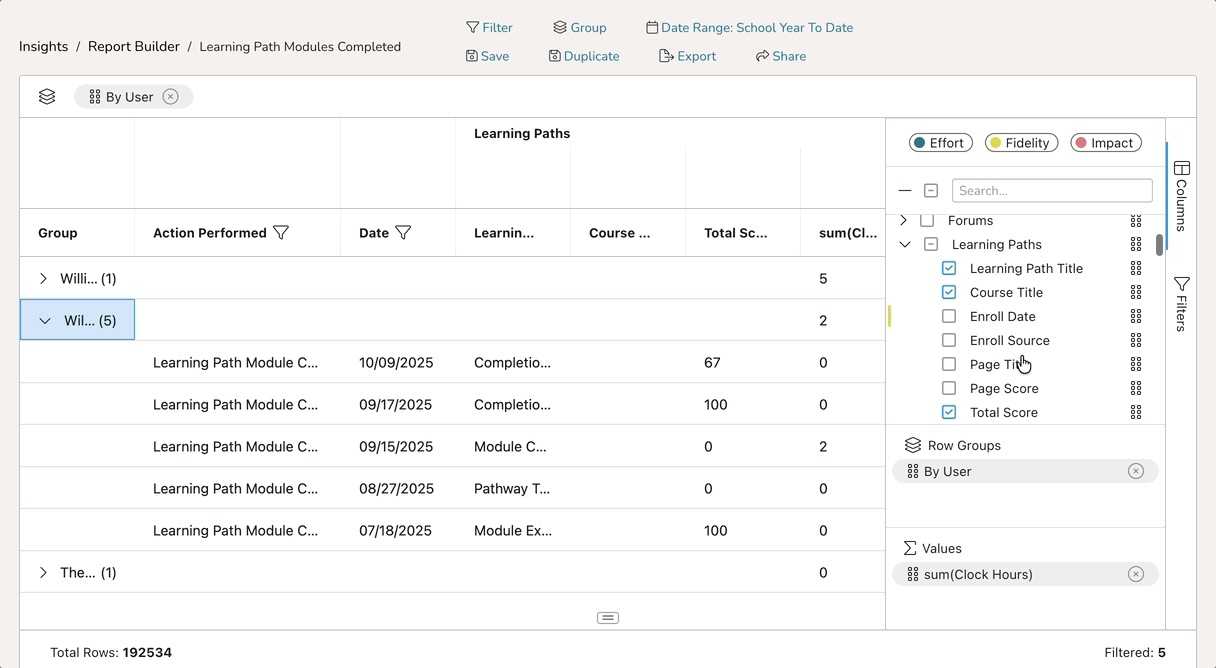Viewport: 1216px width, 668px height.
Task: Click the row group layers icon in top bar
Action: pyautogui.click(x=47, y=97)
